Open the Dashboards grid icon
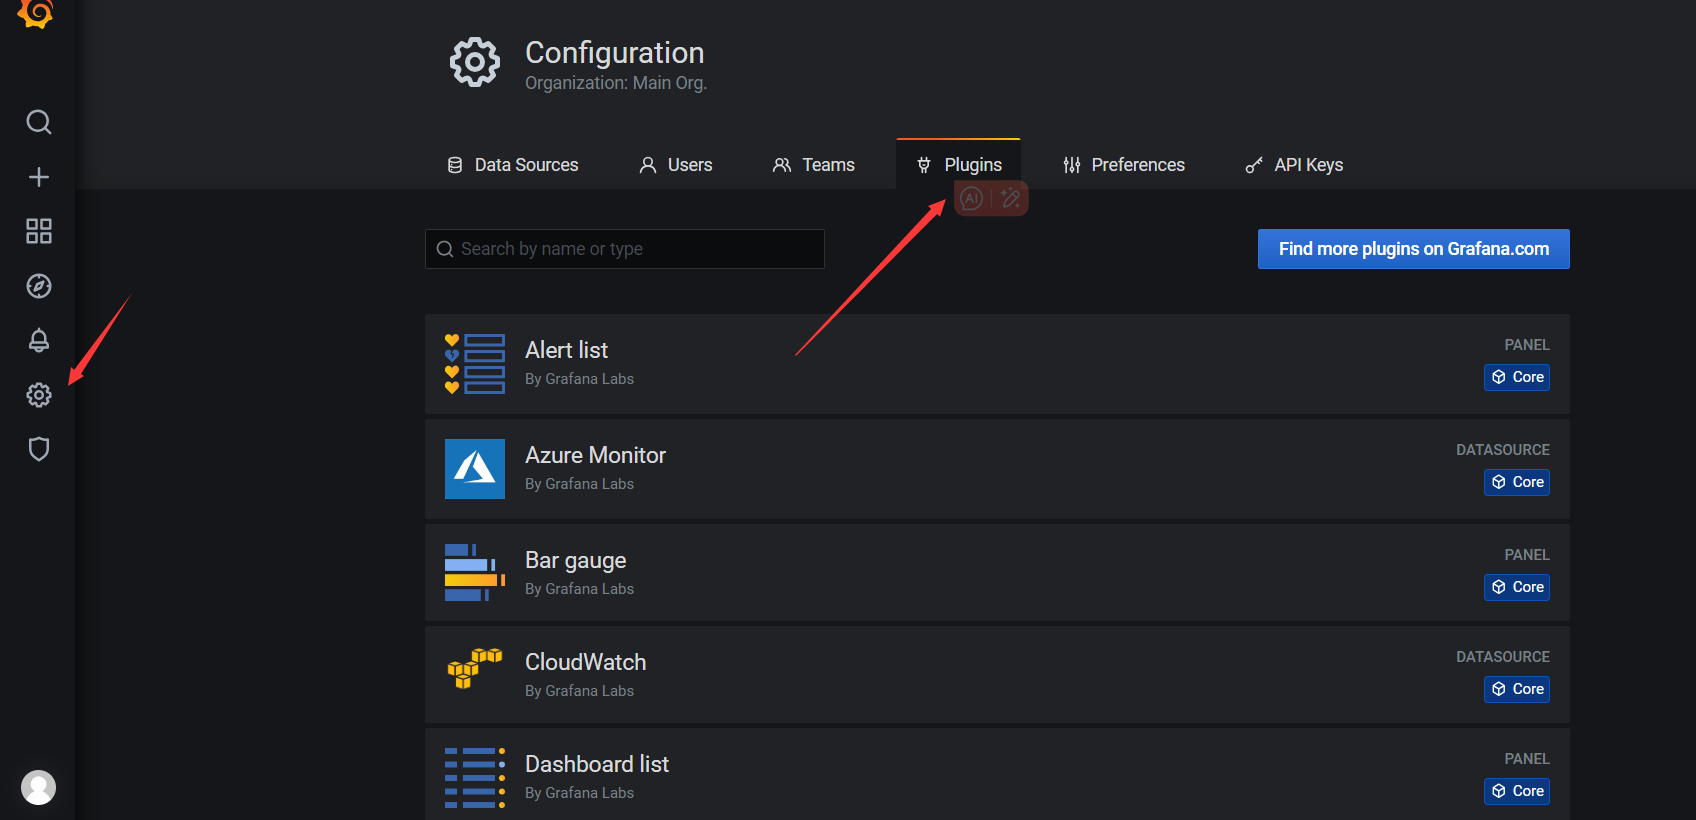This screenshot has width=1696, height=820. coord(39,232)
